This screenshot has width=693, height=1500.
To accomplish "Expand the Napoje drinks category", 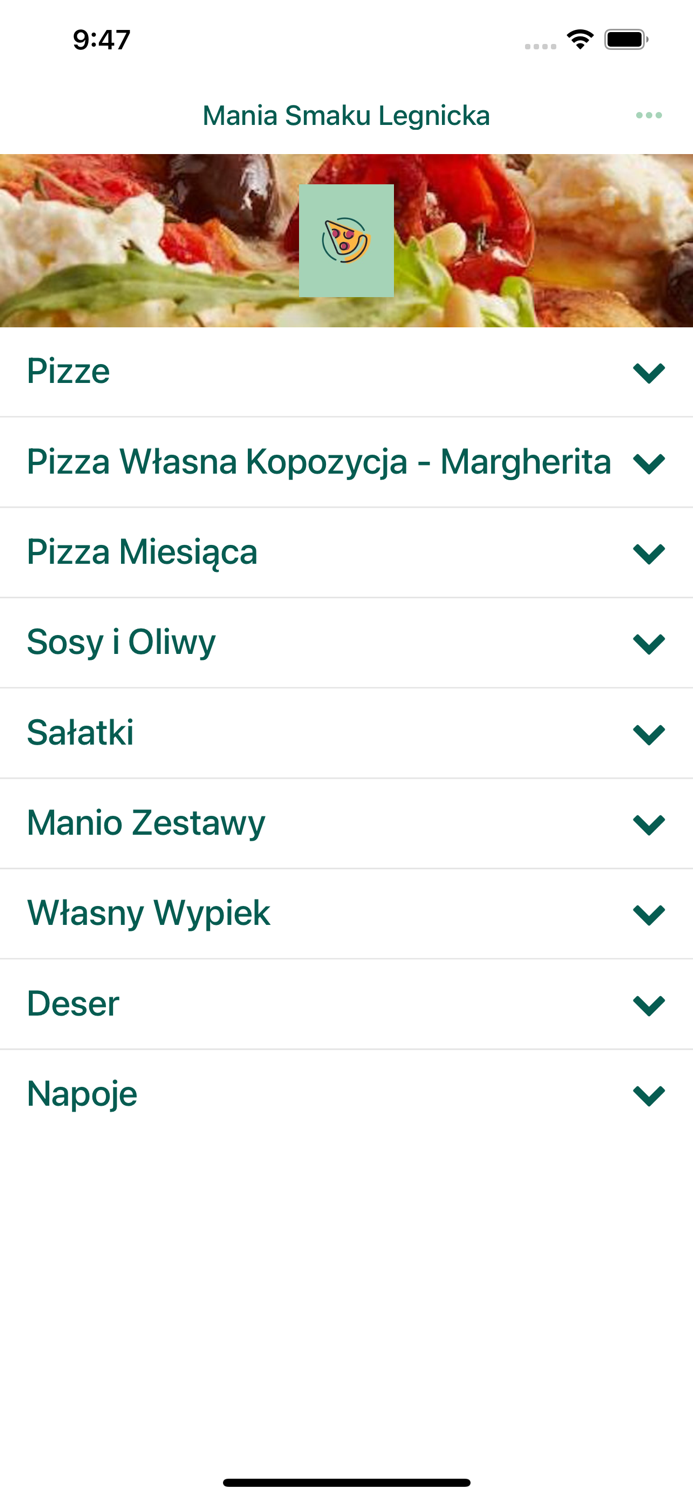I will [x=649, y=1094].
